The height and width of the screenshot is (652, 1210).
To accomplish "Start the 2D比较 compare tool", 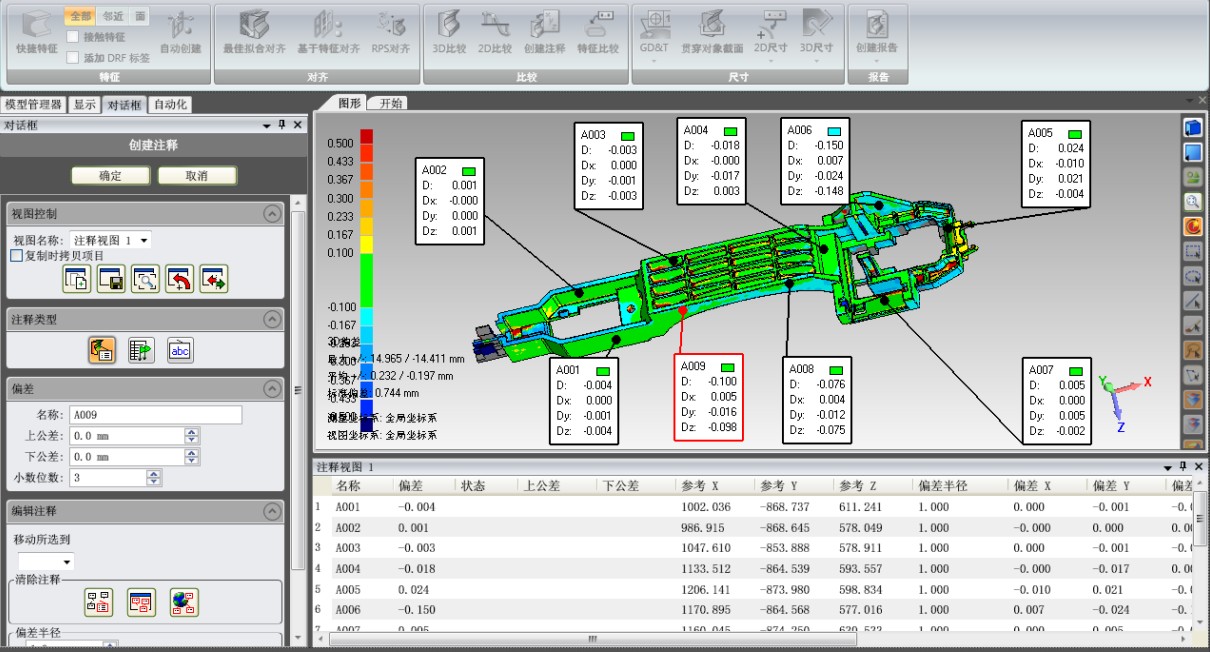I will tap(495, 31).
